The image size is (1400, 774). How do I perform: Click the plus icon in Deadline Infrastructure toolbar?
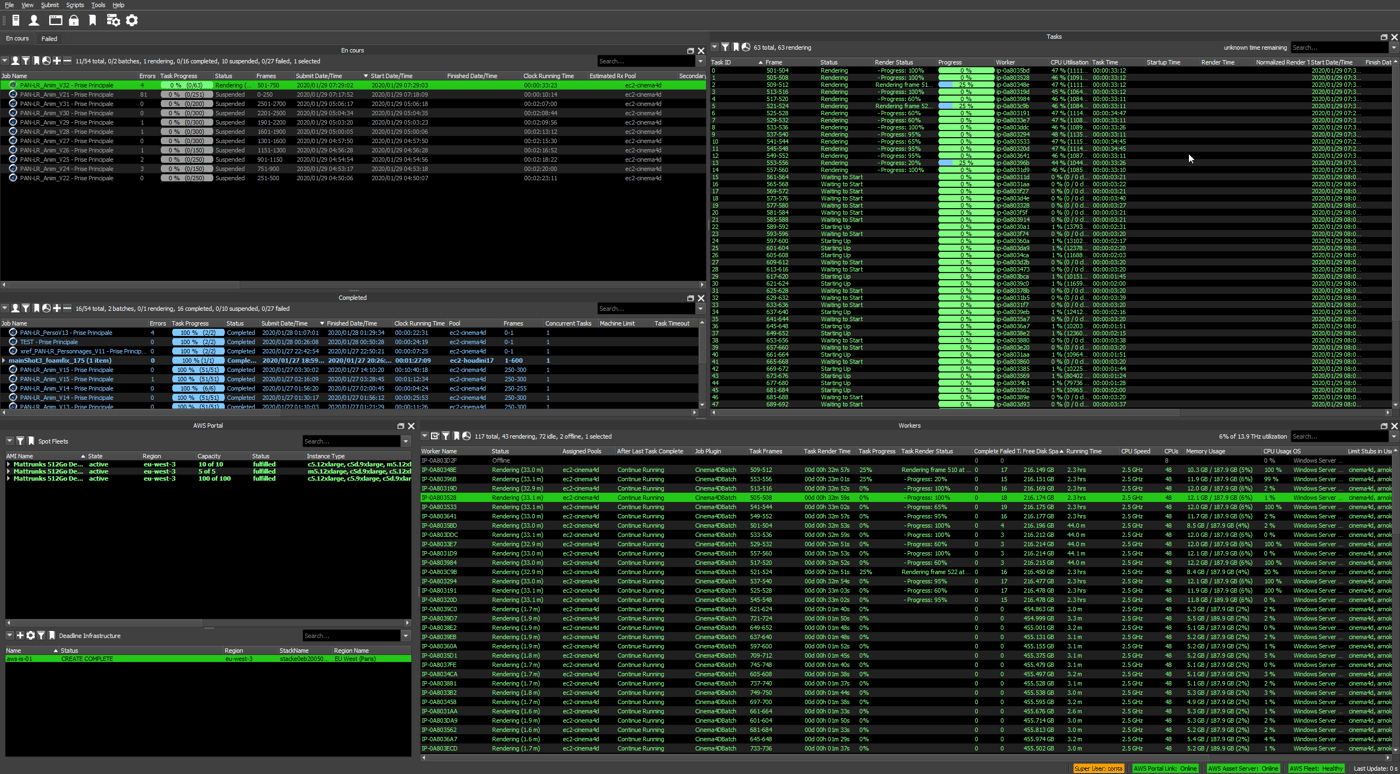pos(19,635)
